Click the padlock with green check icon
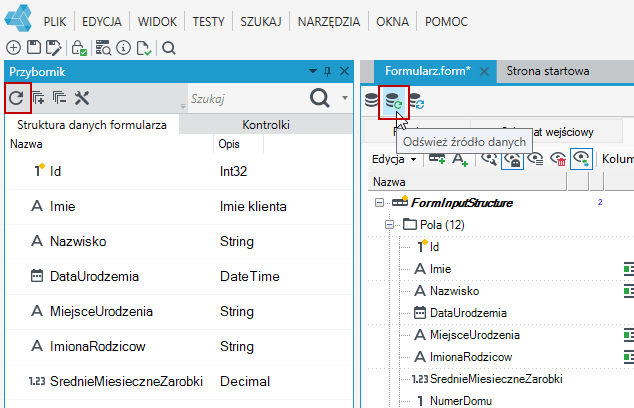Screen dimensions: 634x408 click(79, 48)
